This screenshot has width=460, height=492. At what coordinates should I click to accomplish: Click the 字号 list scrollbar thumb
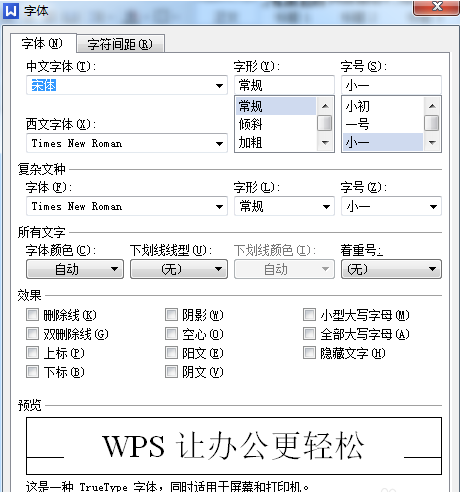point(432,123)
